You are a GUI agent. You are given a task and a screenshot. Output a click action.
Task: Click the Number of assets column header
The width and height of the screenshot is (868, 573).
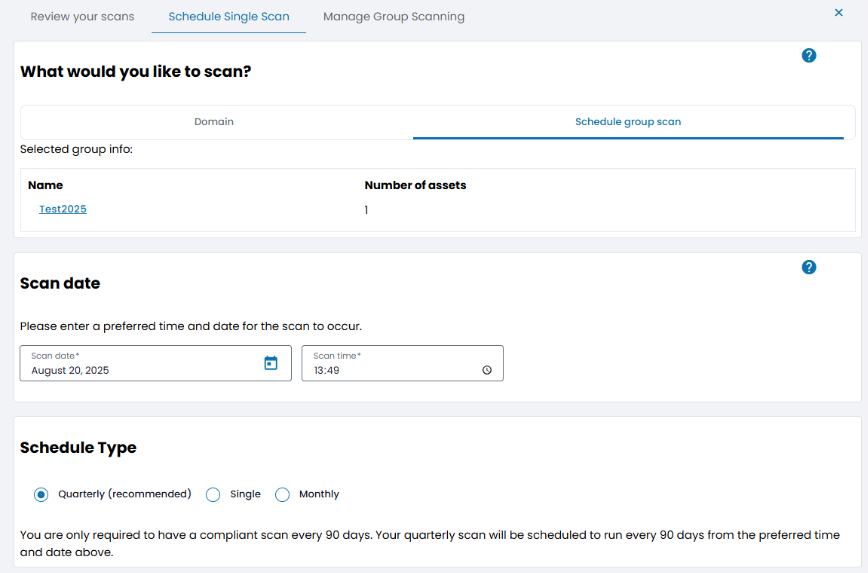[415, 185]
